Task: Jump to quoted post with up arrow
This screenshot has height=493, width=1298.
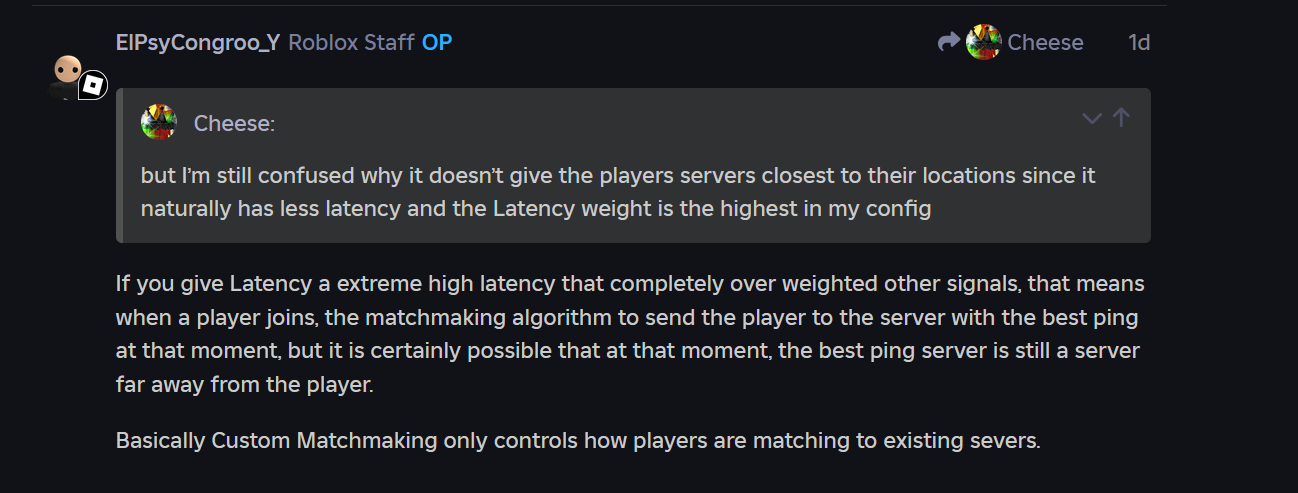Action: tap(1121, 118)
